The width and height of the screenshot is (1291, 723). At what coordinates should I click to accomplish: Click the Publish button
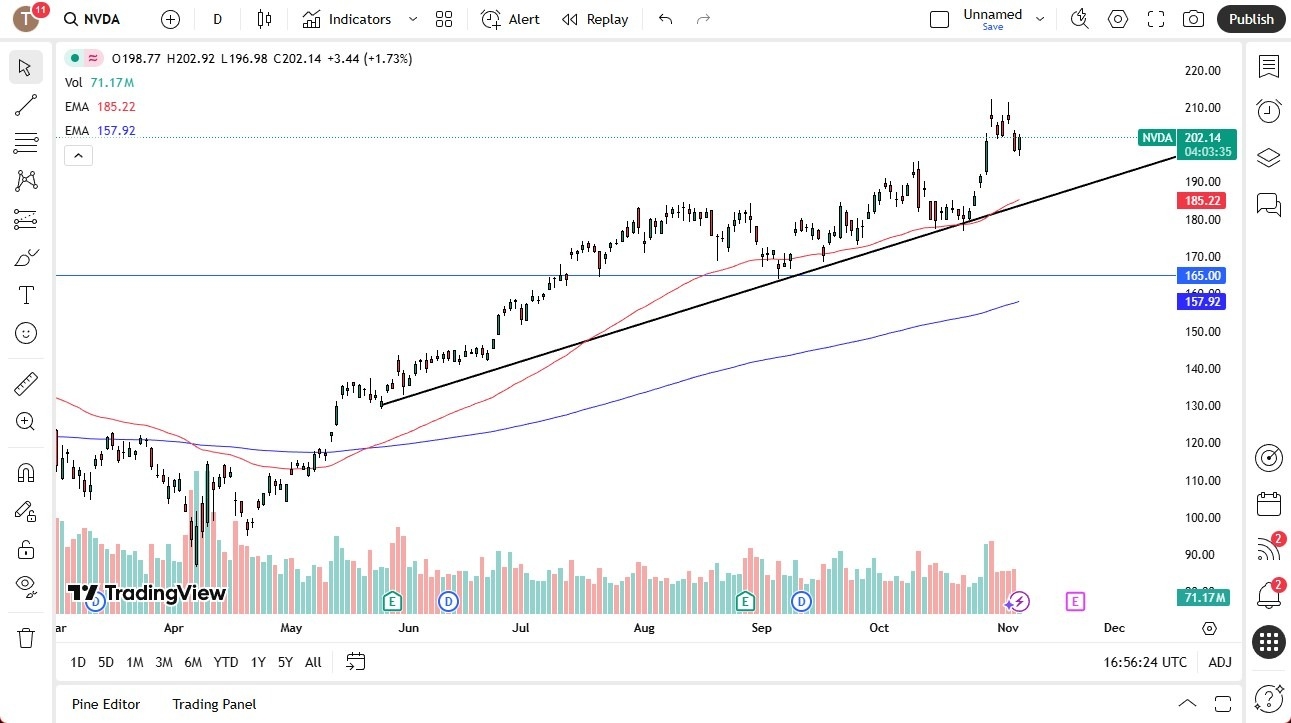click(1250, 19)
